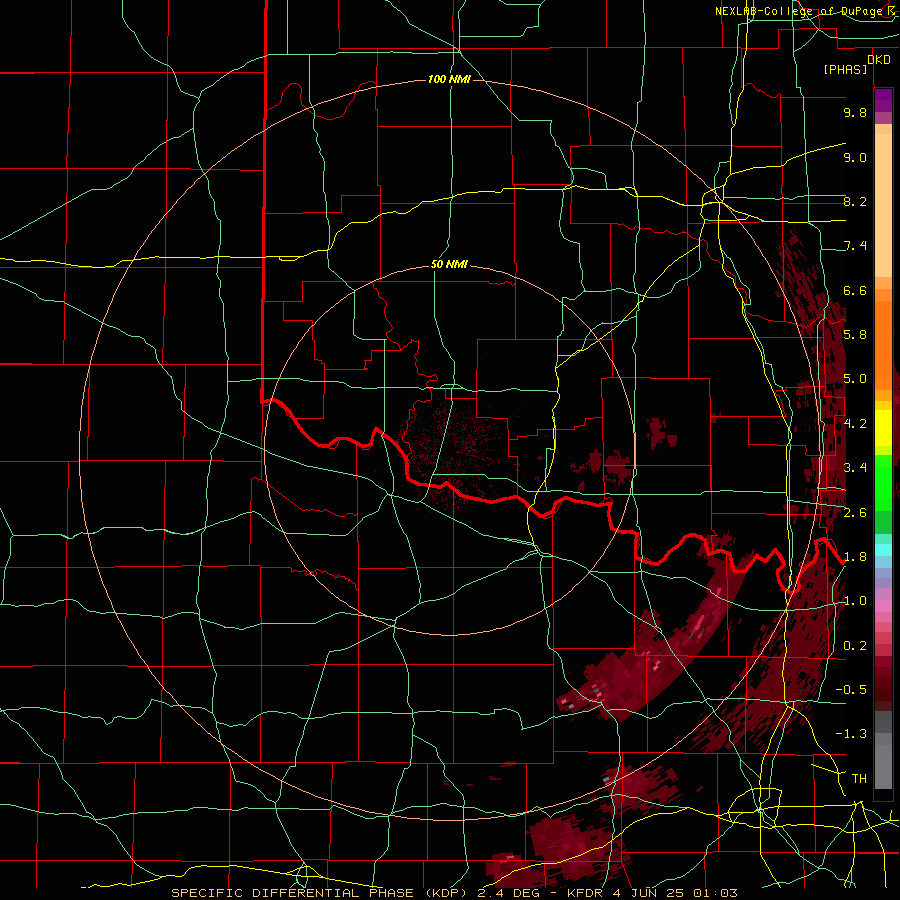Click the 8.2 legend value

(855, 202)
